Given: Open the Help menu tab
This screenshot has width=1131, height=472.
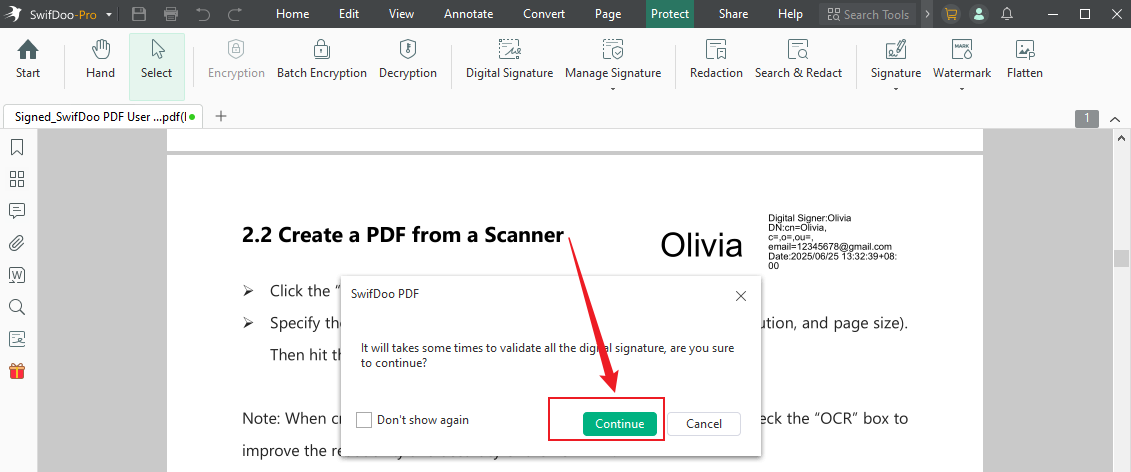Looking at the screenshot, I should tap(791, 14).
